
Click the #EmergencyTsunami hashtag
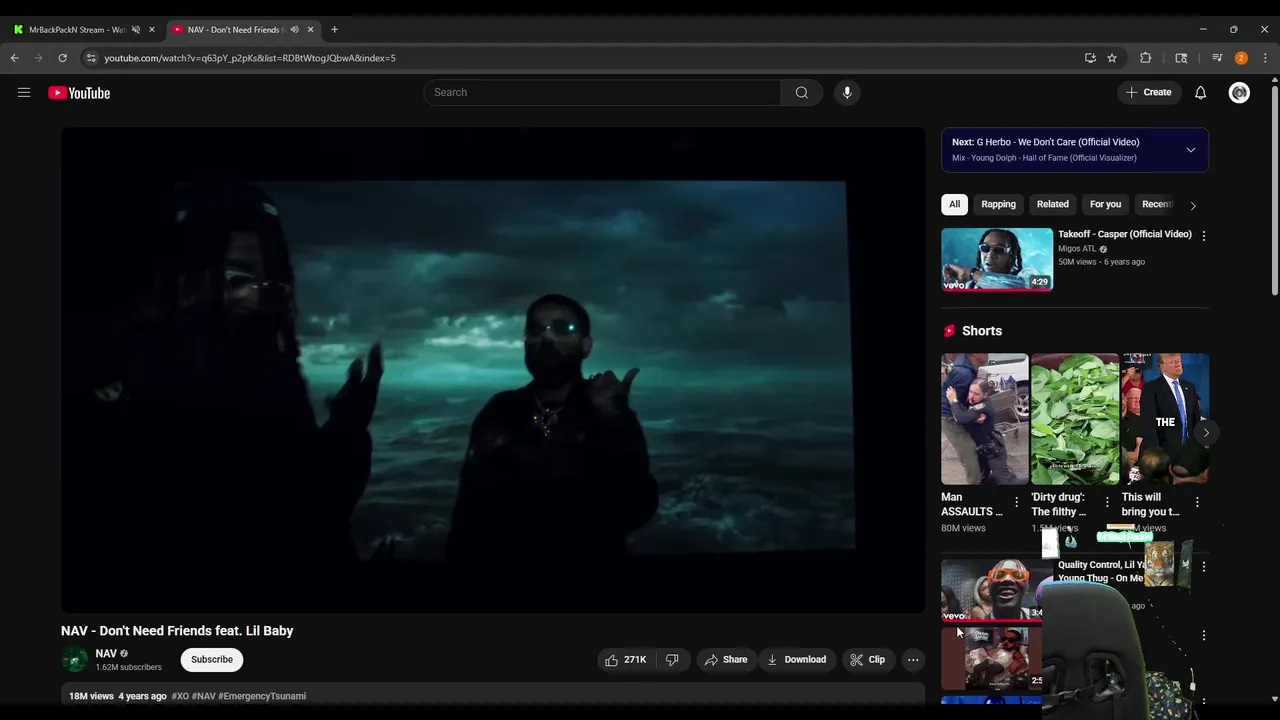pyautogui.click(x=262, y=696)
